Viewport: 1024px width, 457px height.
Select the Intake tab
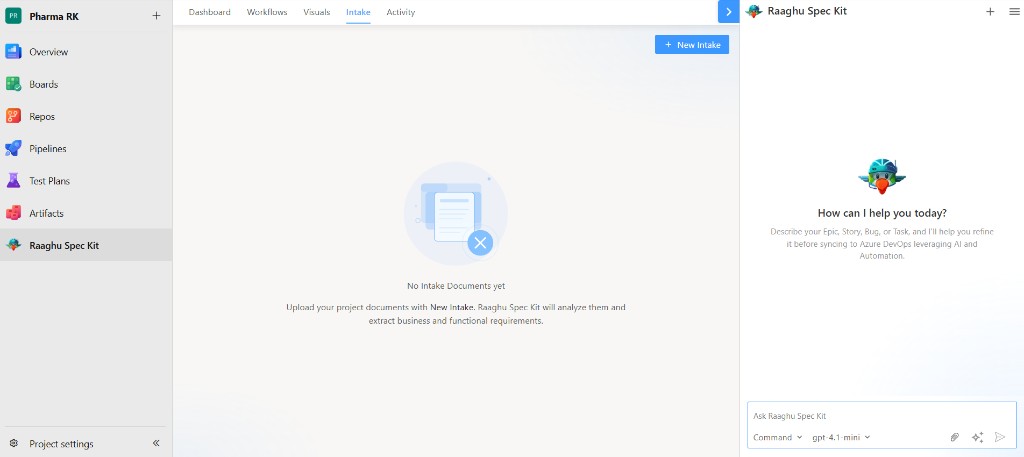click(x=359, y=12)
